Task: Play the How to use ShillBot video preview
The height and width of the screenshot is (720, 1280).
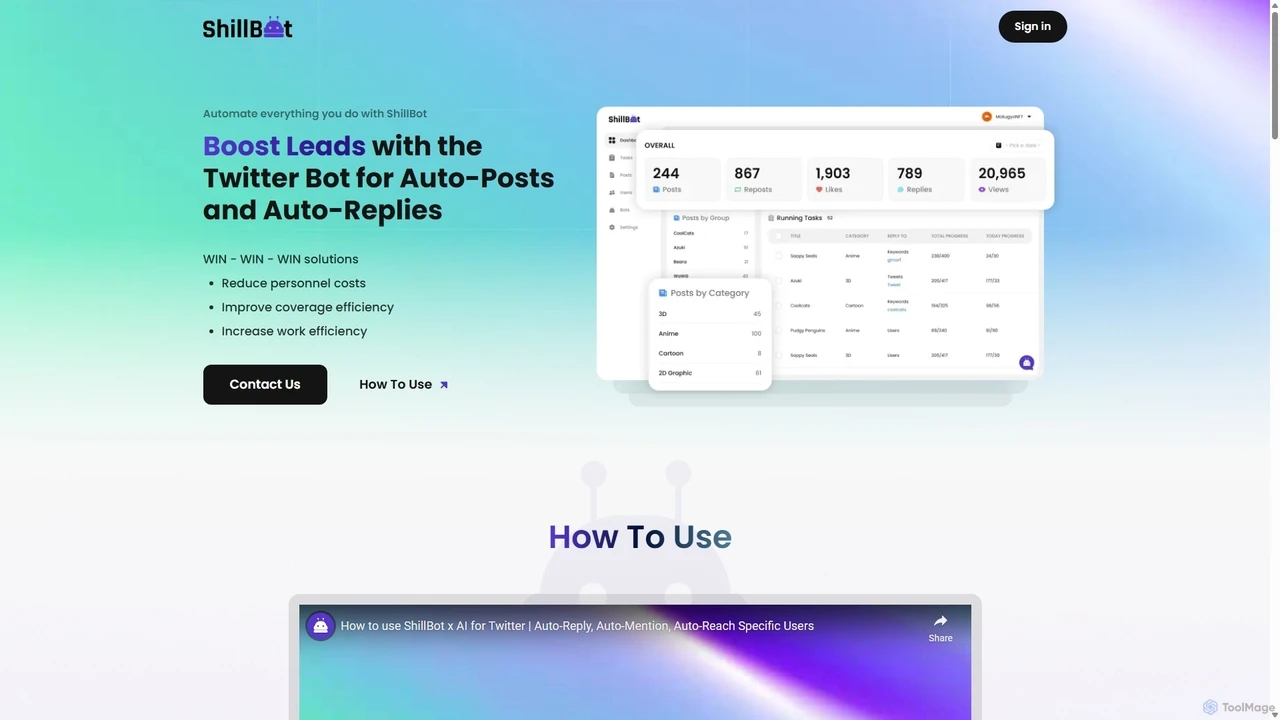Action: [635, 662]
